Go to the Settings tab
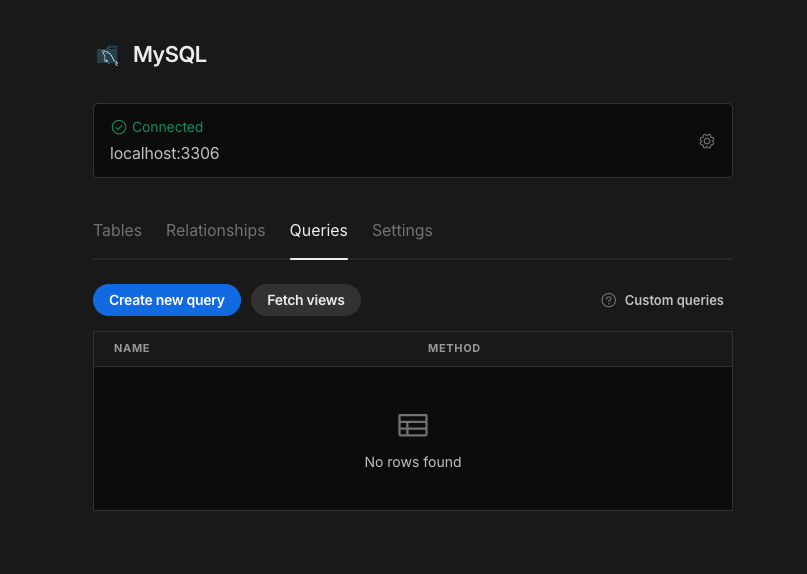The height and width of the screenshot is (574, 807). [x=402, y=230]
